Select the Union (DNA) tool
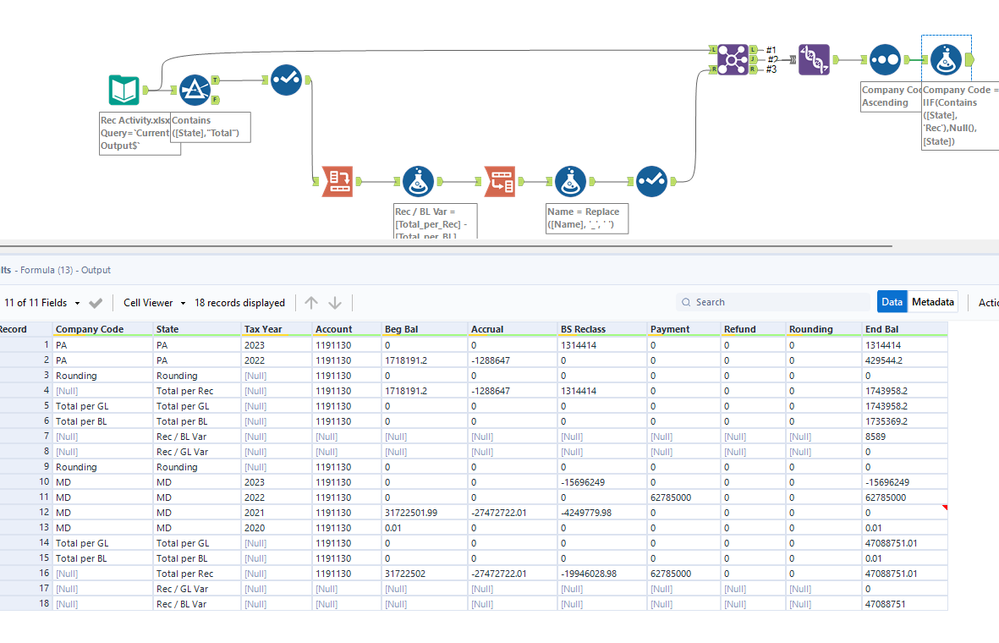This screenshot has height=643, width=999. (x=814, y=59)
